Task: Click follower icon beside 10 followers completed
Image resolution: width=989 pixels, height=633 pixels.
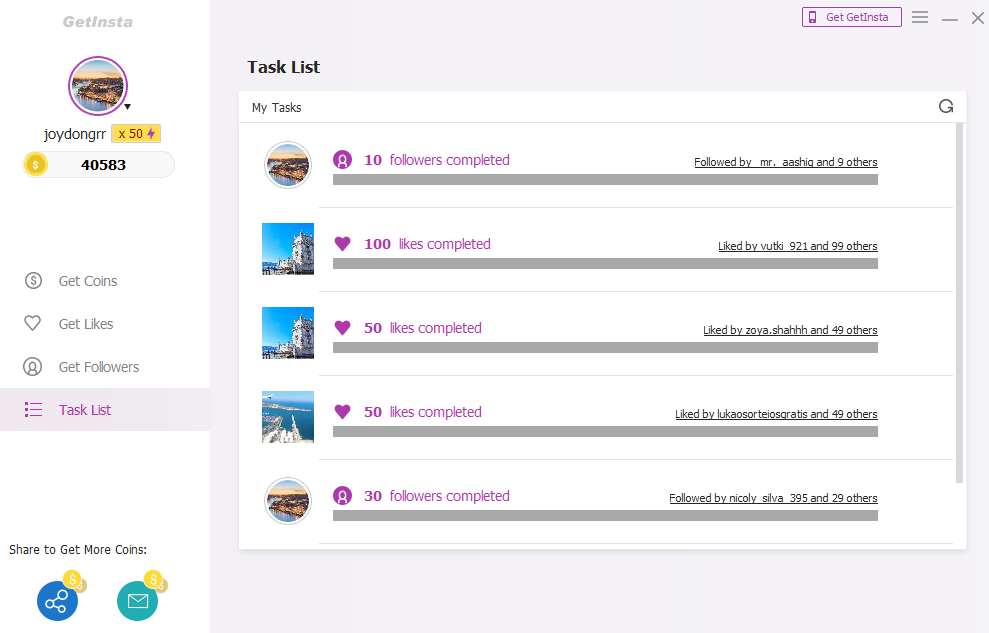Action: [342, 160]
